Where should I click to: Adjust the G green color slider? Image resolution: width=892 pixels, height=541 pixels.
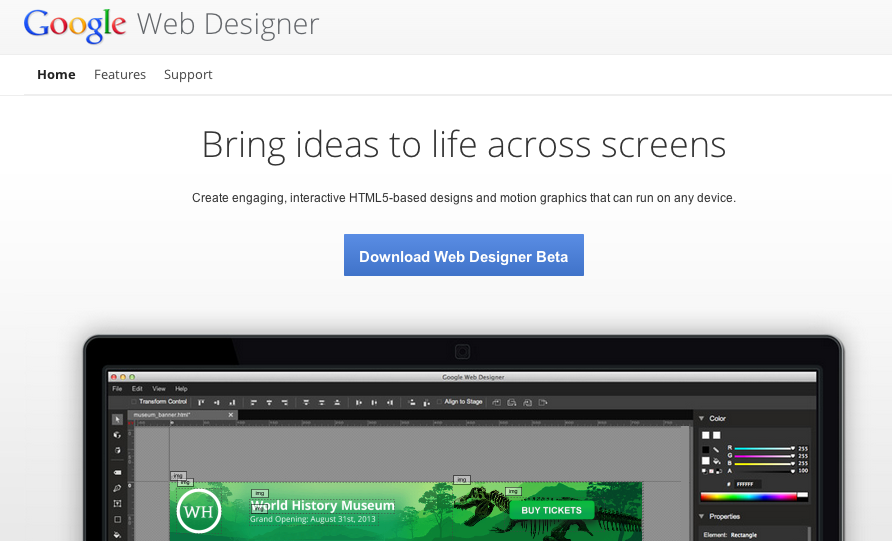tap(765, 456)
